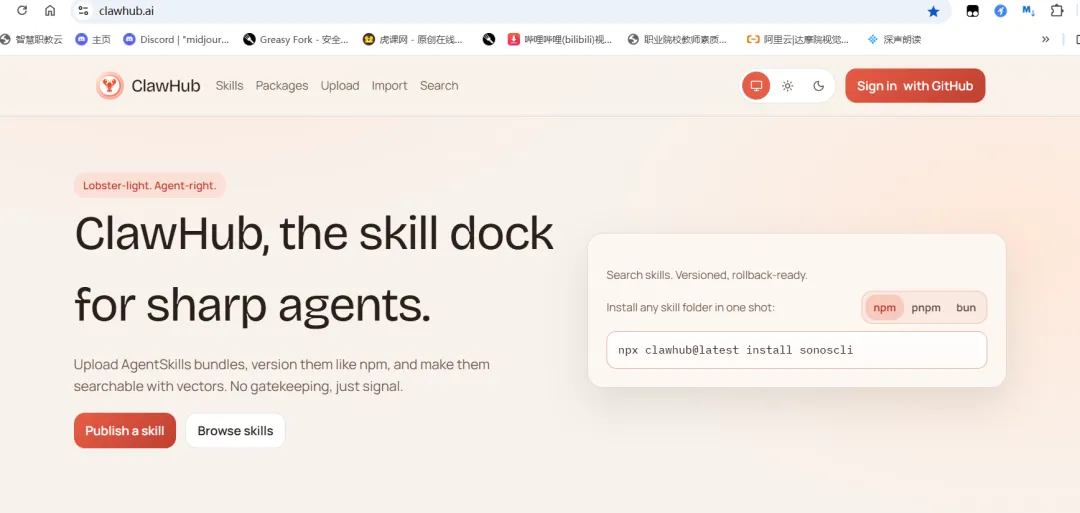Select the pnpm package manager tab
Image resolution: width=1080 pixels, height=513 pixels.
point(926,307)
